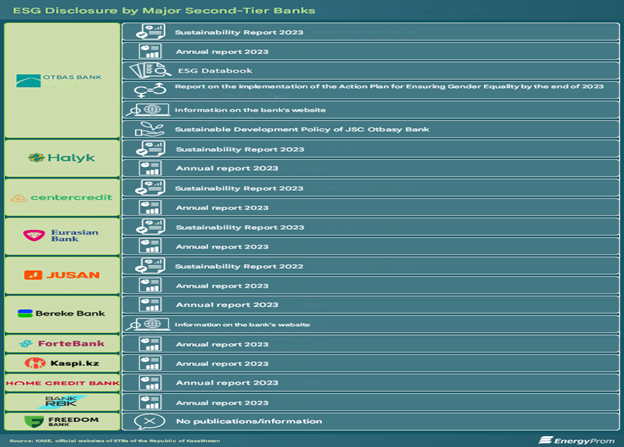Click Otbasy's Annual report 2023 icon

(x=150, y=51)
